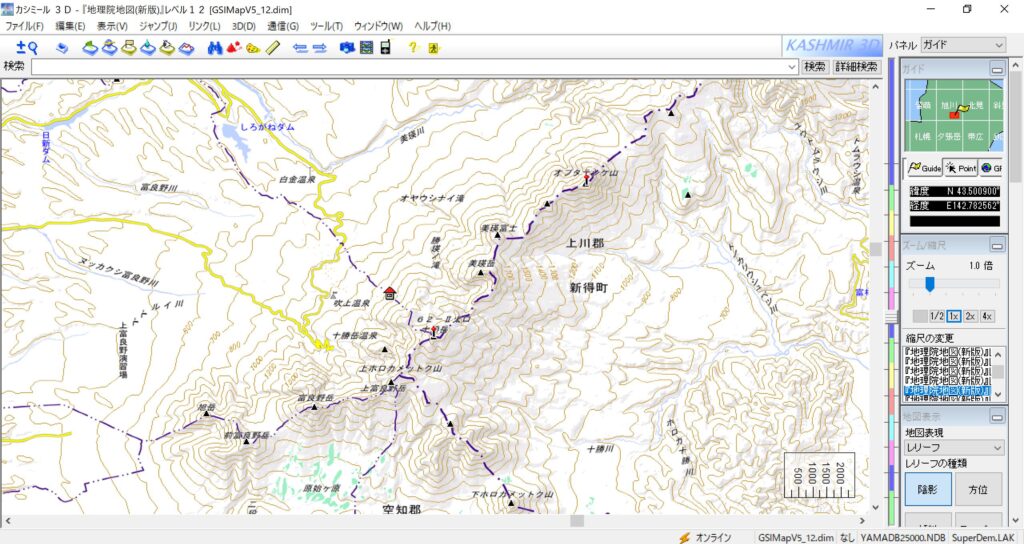Image resolution: width=1024 pixels, height=544 pixels.
Task: Switch to the Guide tab
Action: [924, 168]
